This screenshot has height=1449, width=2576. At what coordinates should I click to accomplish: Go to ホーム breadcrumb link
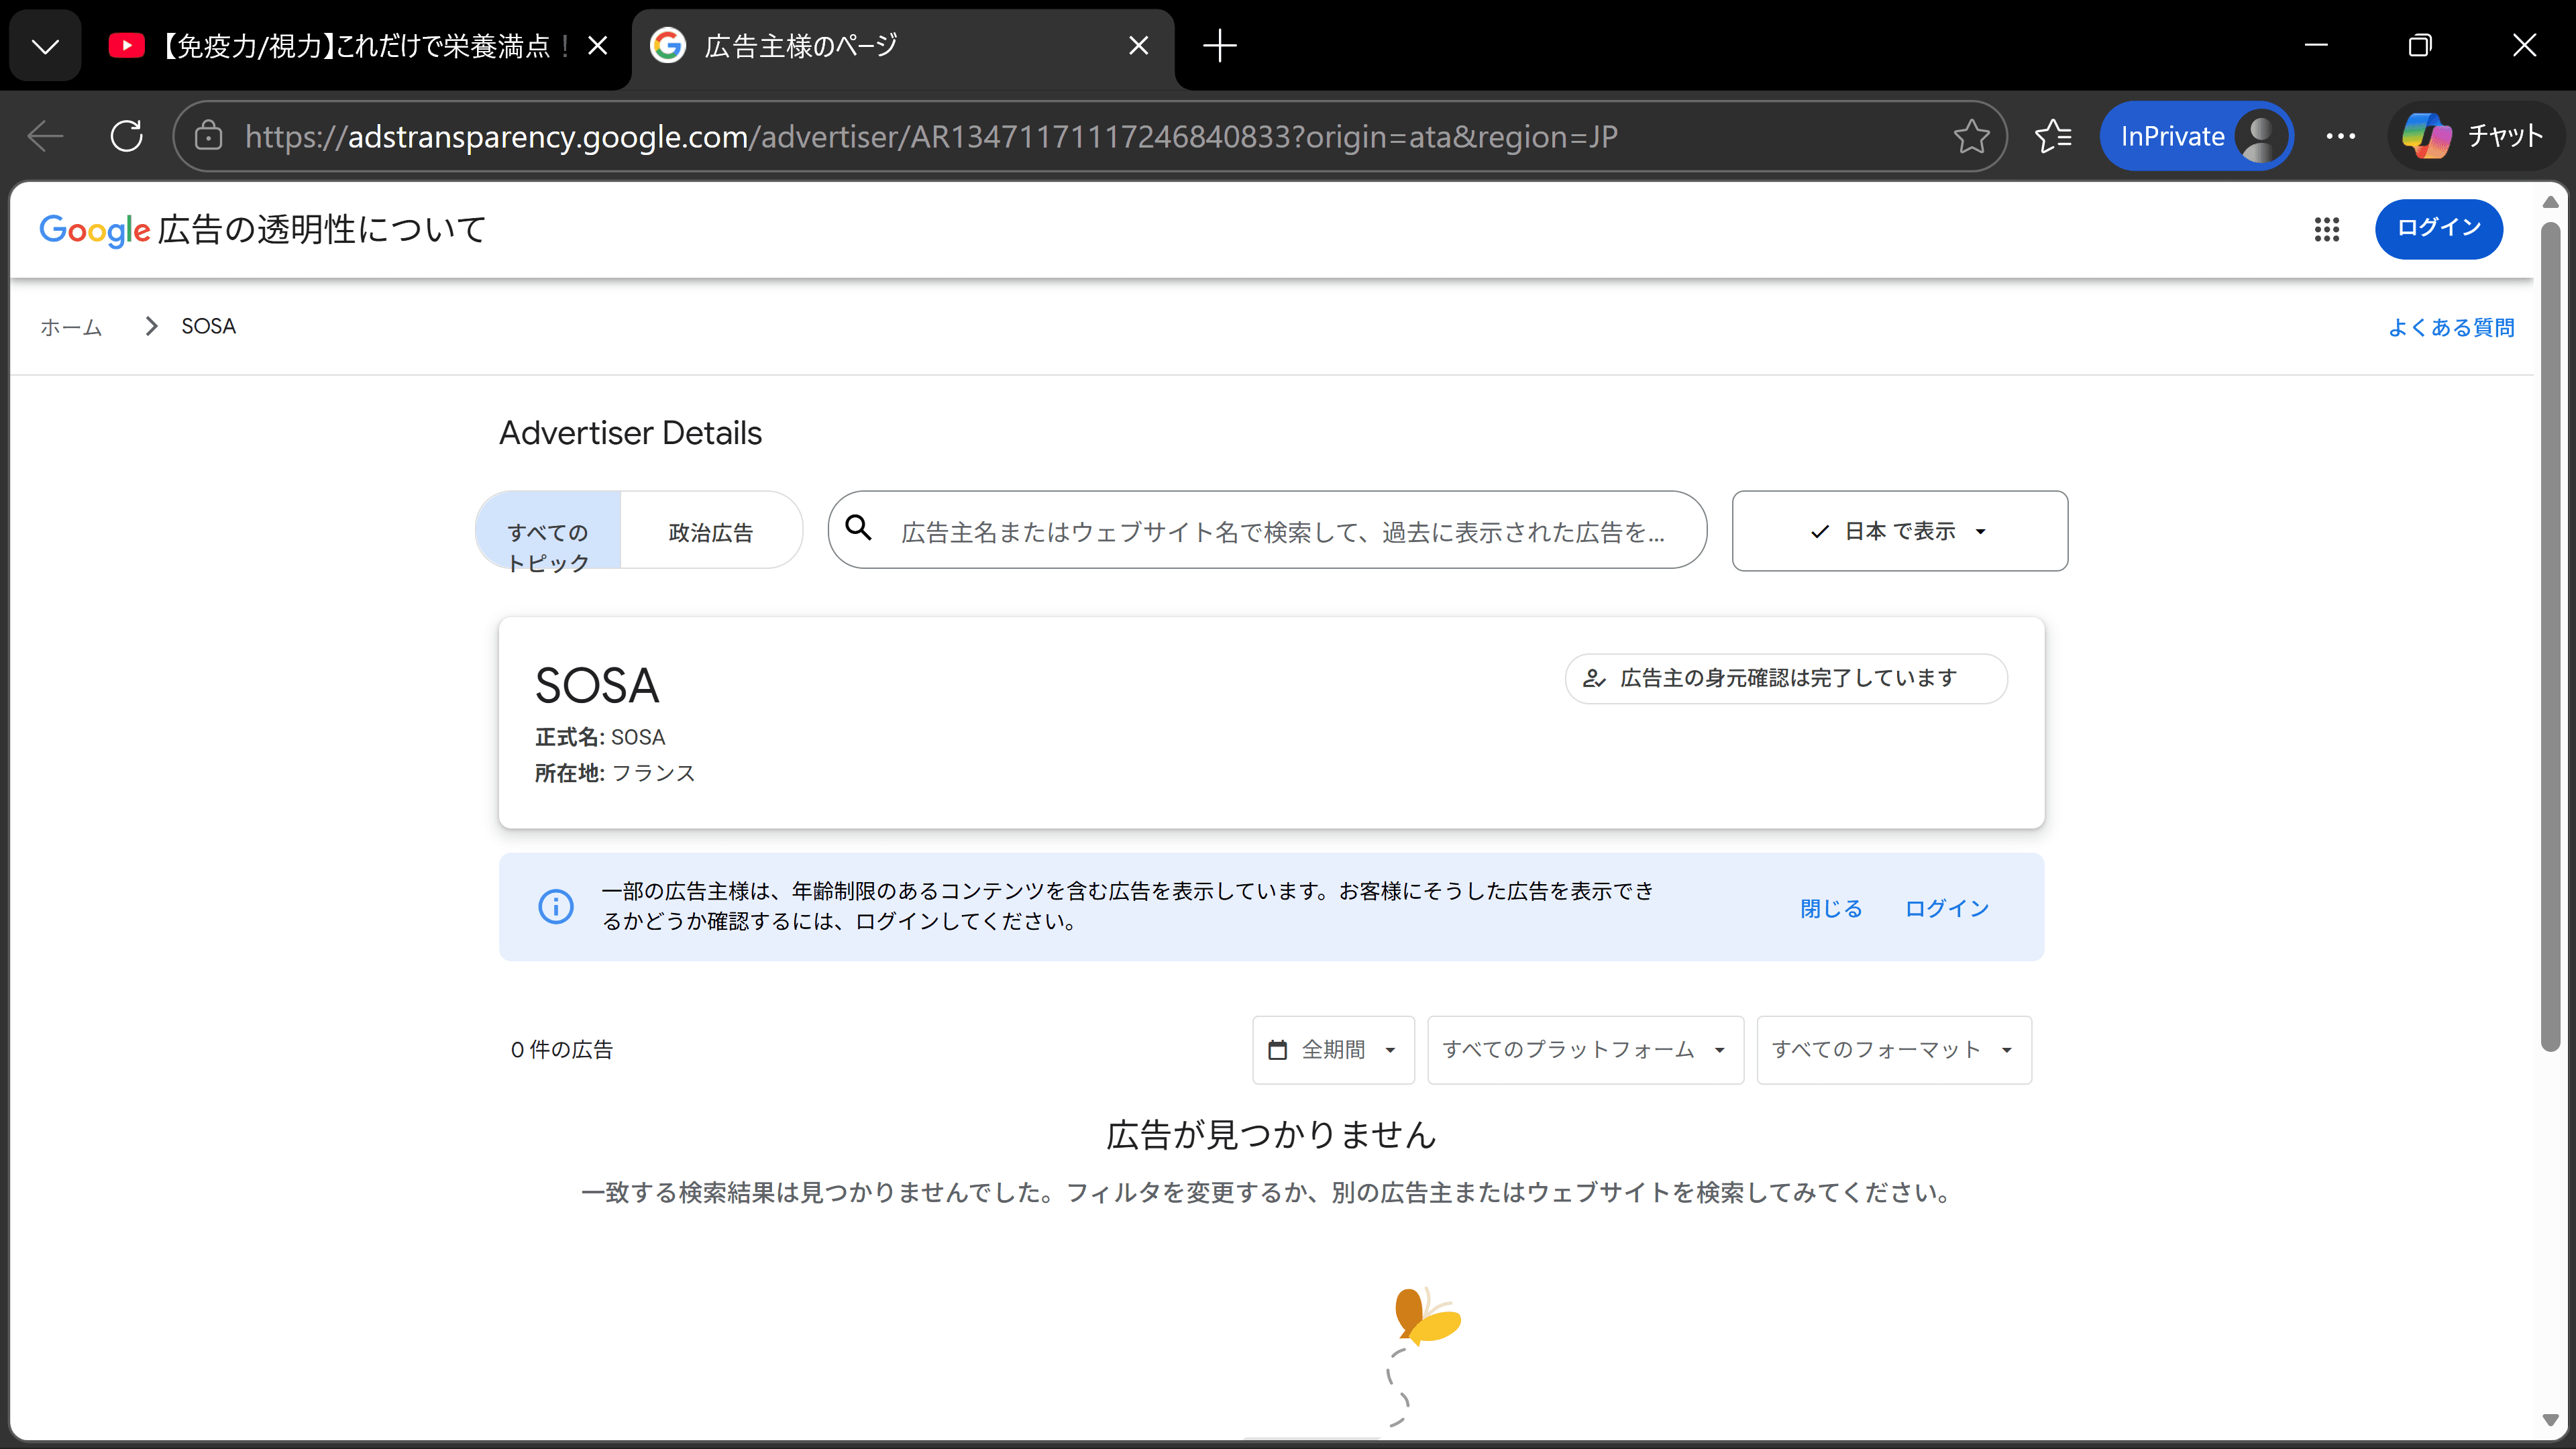[x=71, y=327]
